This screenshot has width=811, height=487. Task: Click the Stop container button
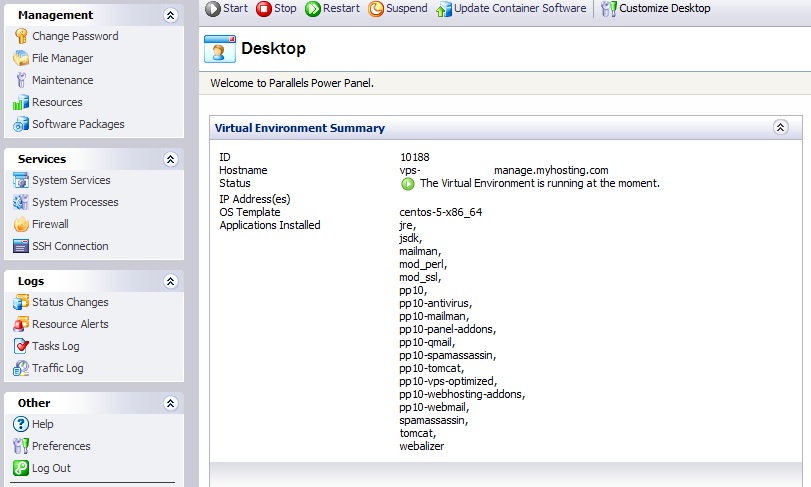pyautogui.click(x=276, y=8)
